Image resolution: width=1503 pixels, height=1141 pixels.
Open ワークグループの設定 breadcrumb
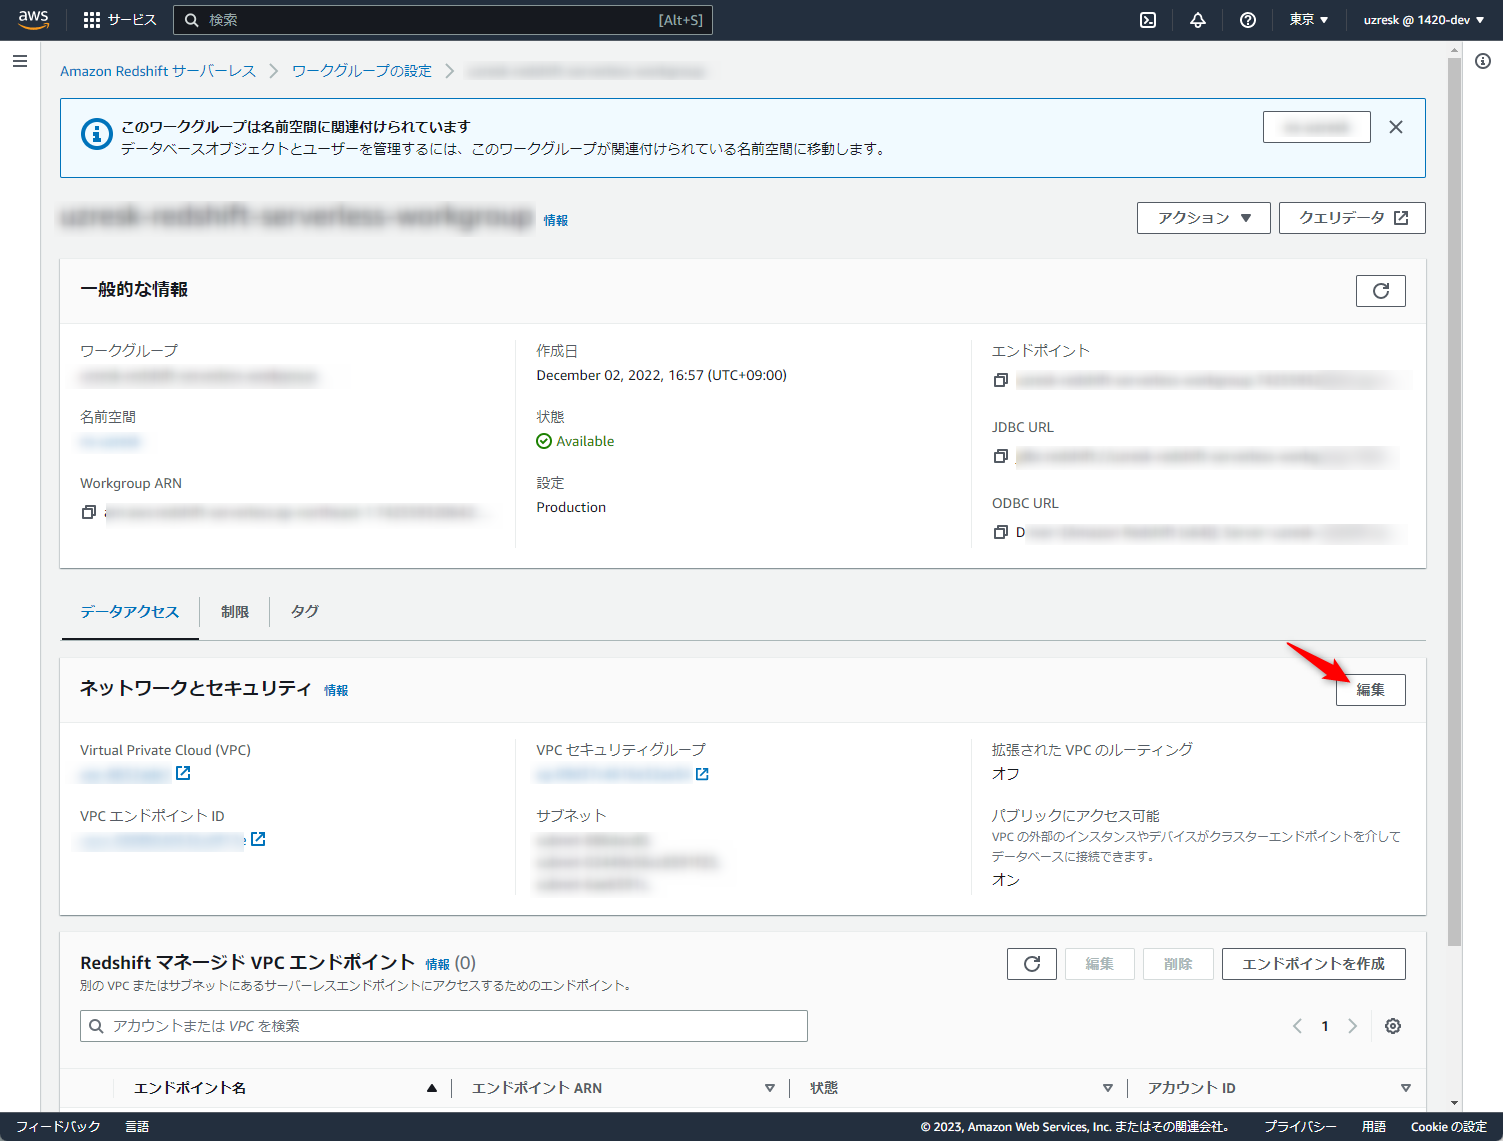pyautogui.click(x=362, y=71)
